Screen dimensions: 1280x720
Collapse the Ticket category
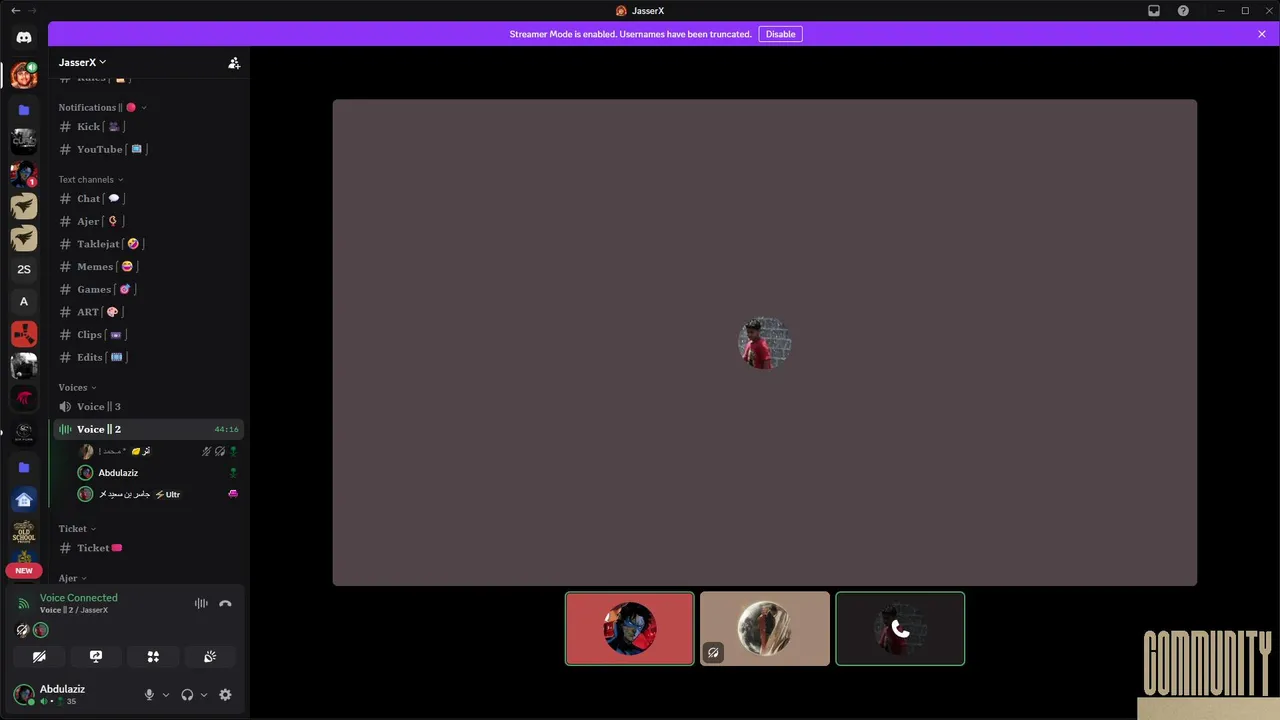pos(77,529)
